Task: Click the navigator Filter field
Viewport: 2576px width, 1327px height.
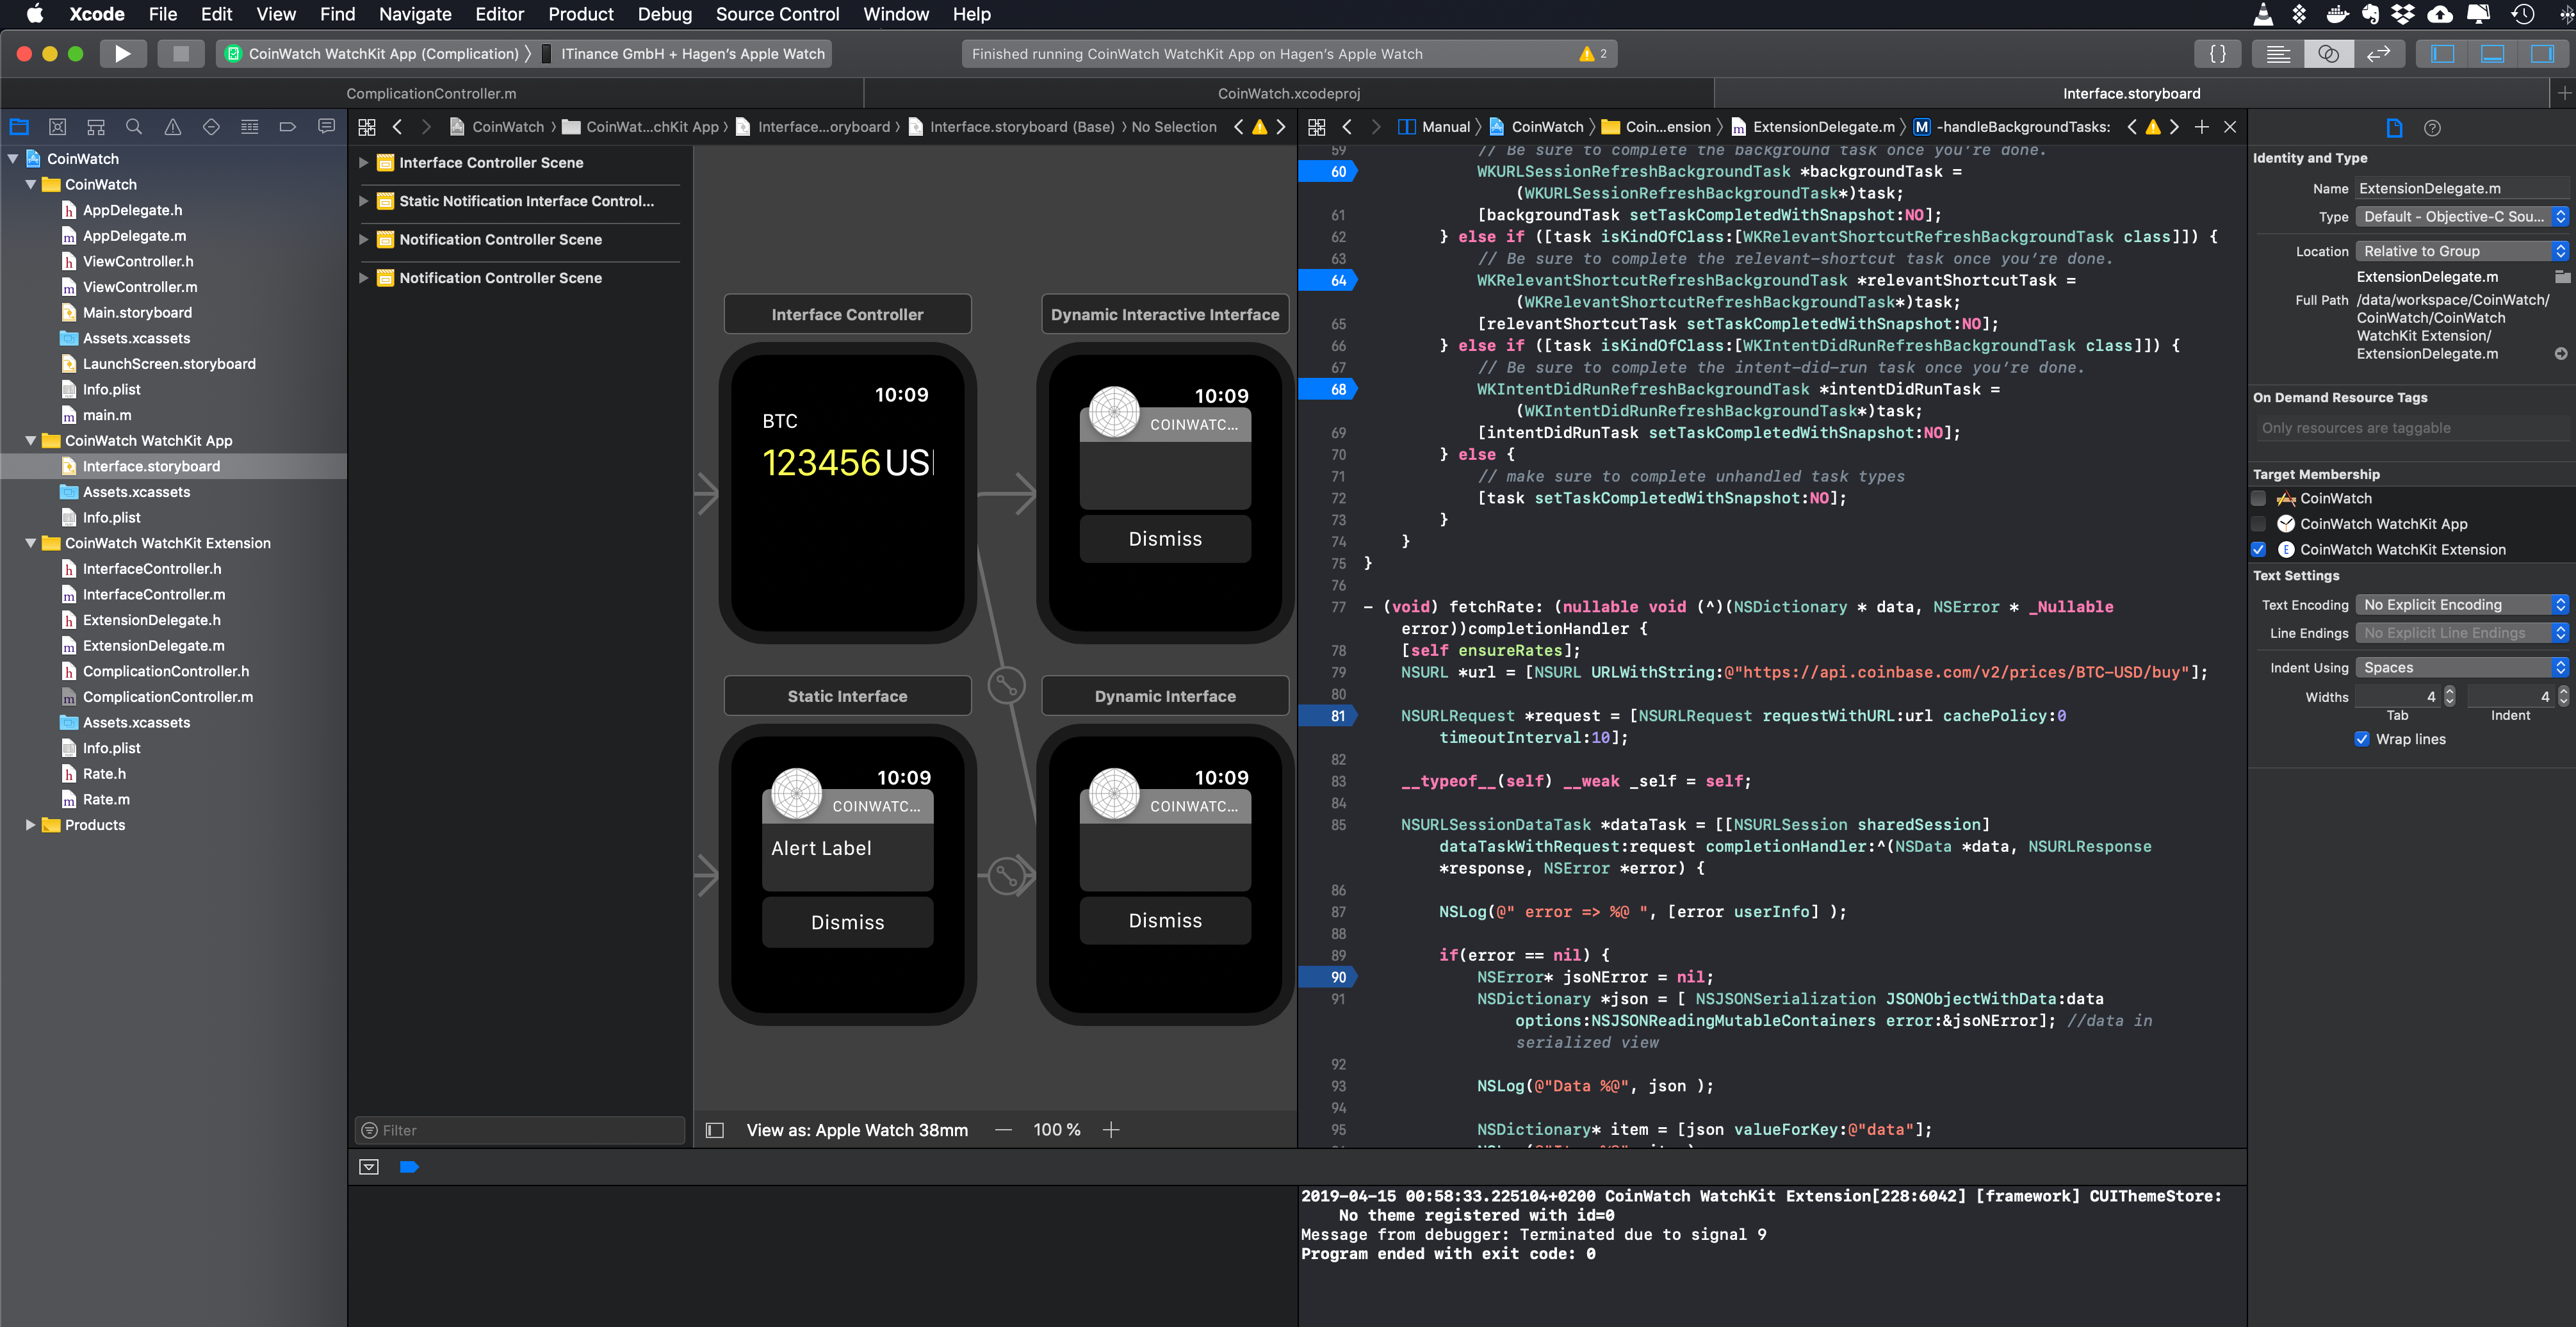Action: click(520, 1130)
